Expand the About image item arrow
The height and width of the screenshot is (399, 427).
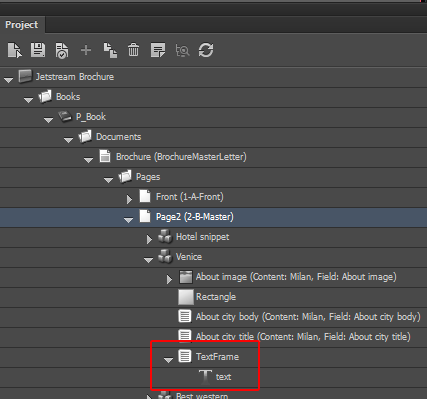click(169, 279)
